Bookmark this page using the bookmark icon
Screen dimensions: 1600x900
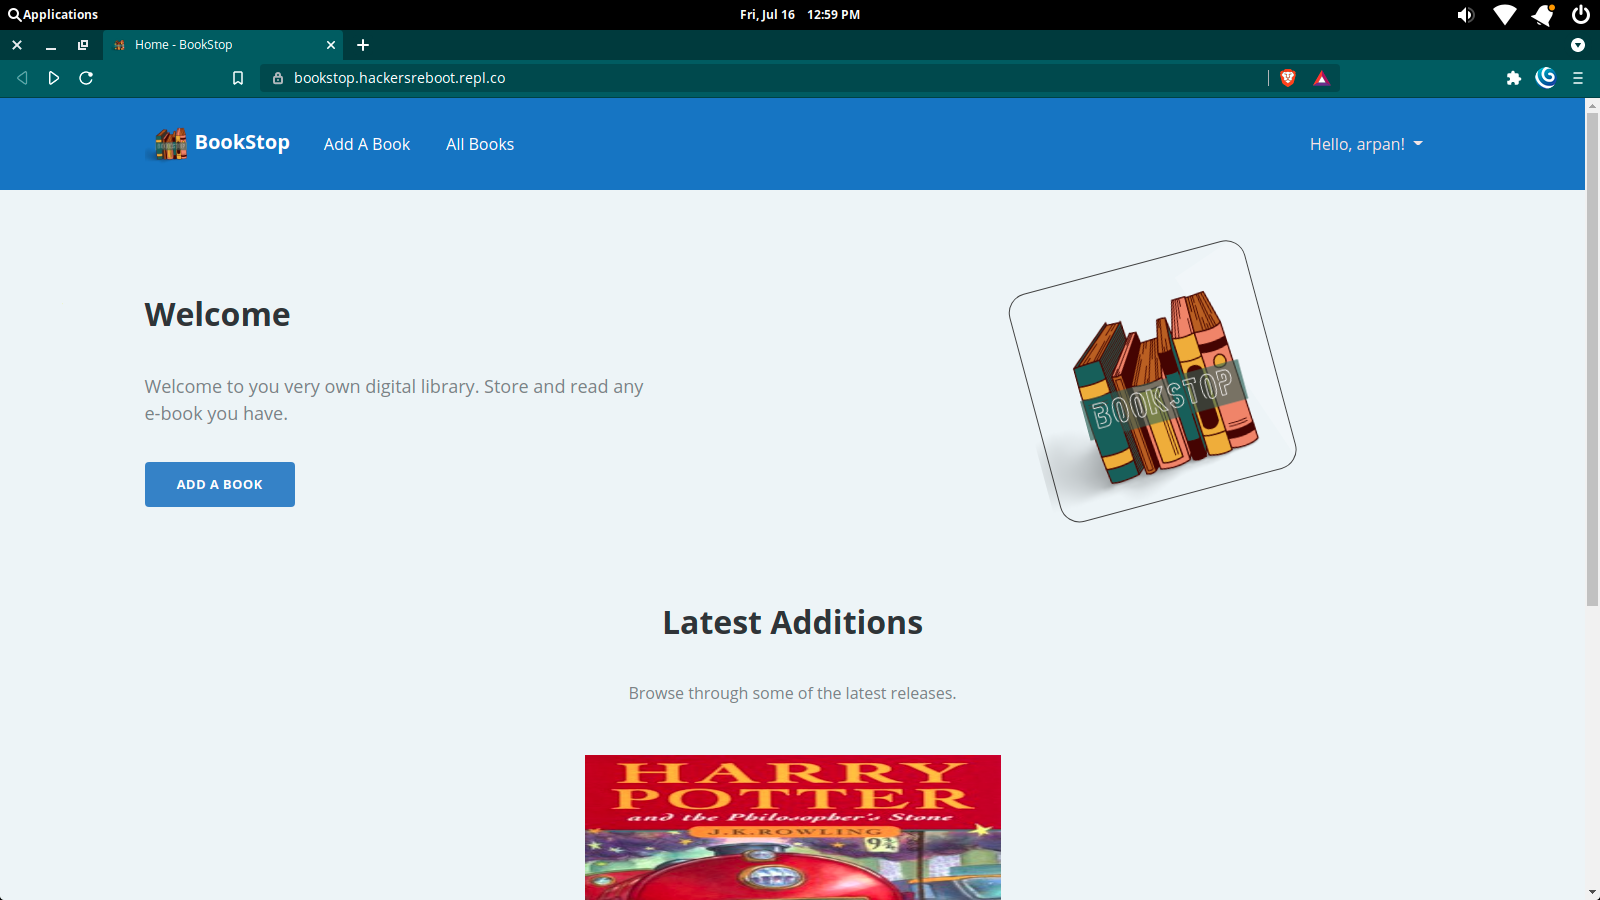tap(238, 78)
